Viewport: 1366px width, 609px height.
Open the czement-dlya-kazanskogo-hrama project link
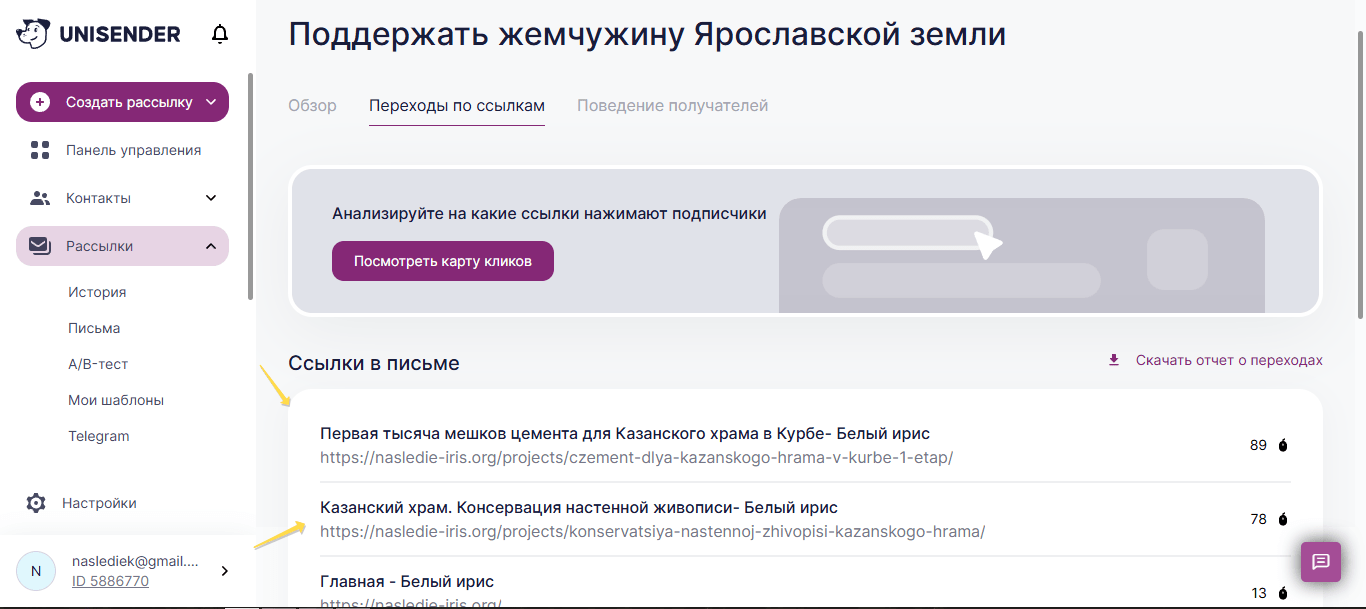(636, 458)
